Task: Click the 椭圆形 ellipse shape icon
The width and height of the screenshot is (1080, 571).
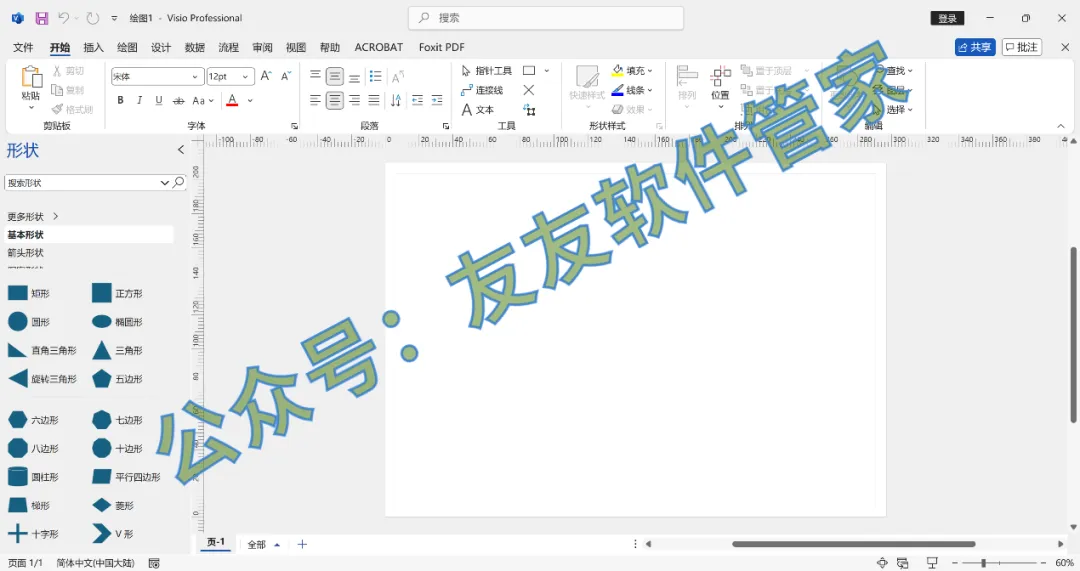Action: 101,322
